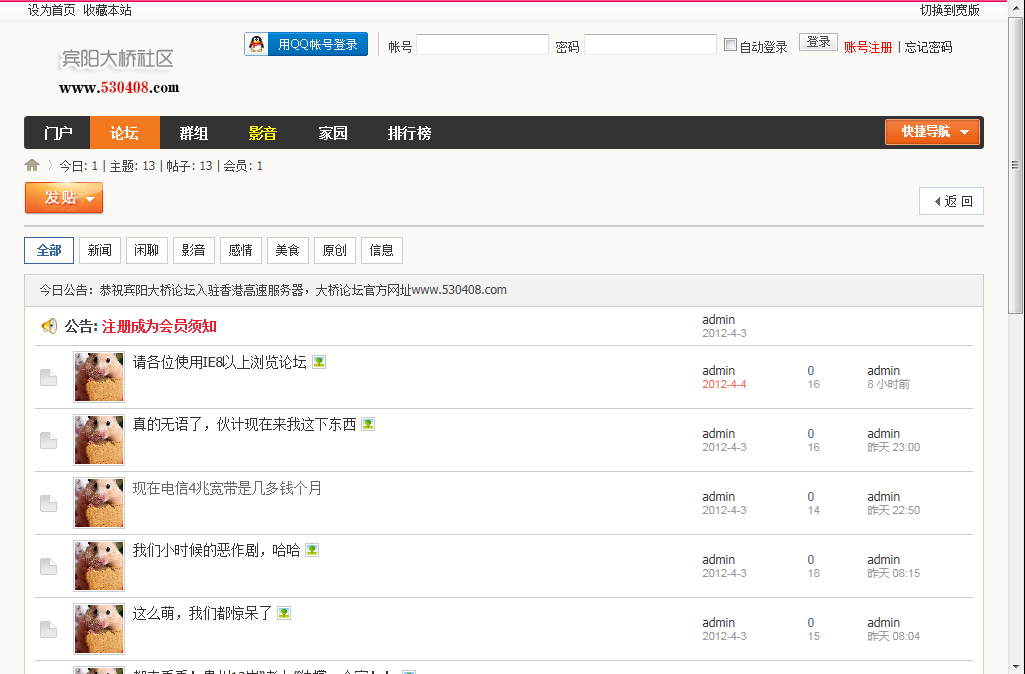Open thread 请各位使用IE8以上浏览论坛
Screen dimensions: 1025x674
tap(220, 362)
